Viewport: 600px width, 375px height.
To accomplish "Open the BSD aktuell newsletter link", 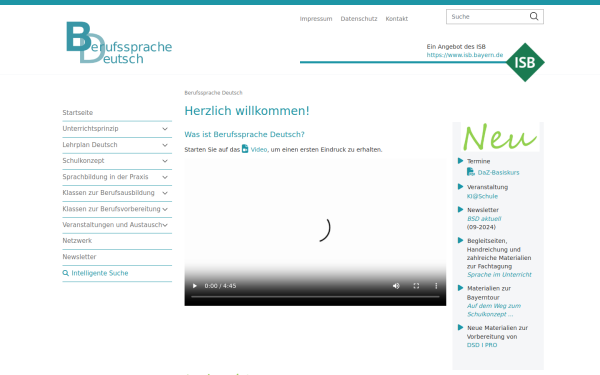I will click(x=484, y=219).
